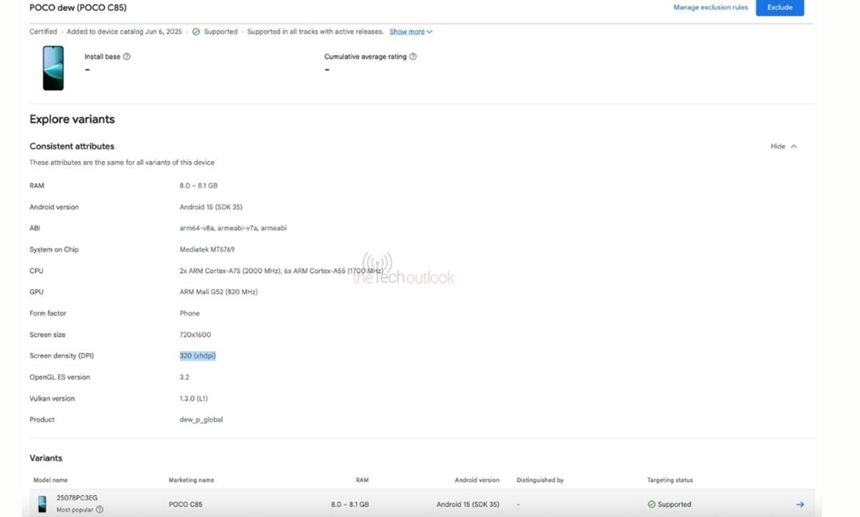This screenshot has width=860, height=517.
Task: Click the Exclude button
Action: pos(779,7)
